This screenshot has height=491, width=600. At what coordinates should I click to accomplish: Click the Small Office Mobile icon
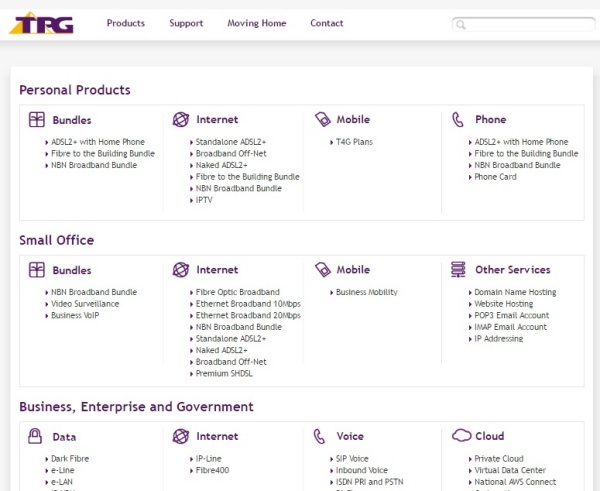coord(323,270)
